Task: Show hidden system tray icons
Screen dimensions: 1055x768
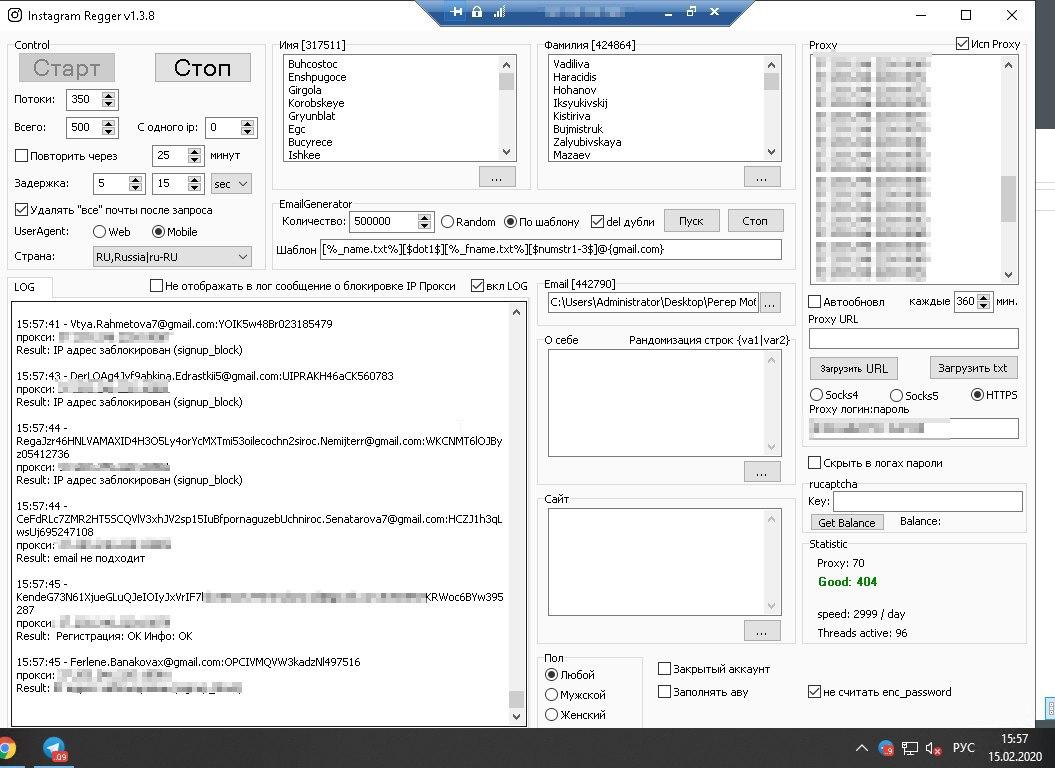Action: pyautogui.click(x=862, y=748)
